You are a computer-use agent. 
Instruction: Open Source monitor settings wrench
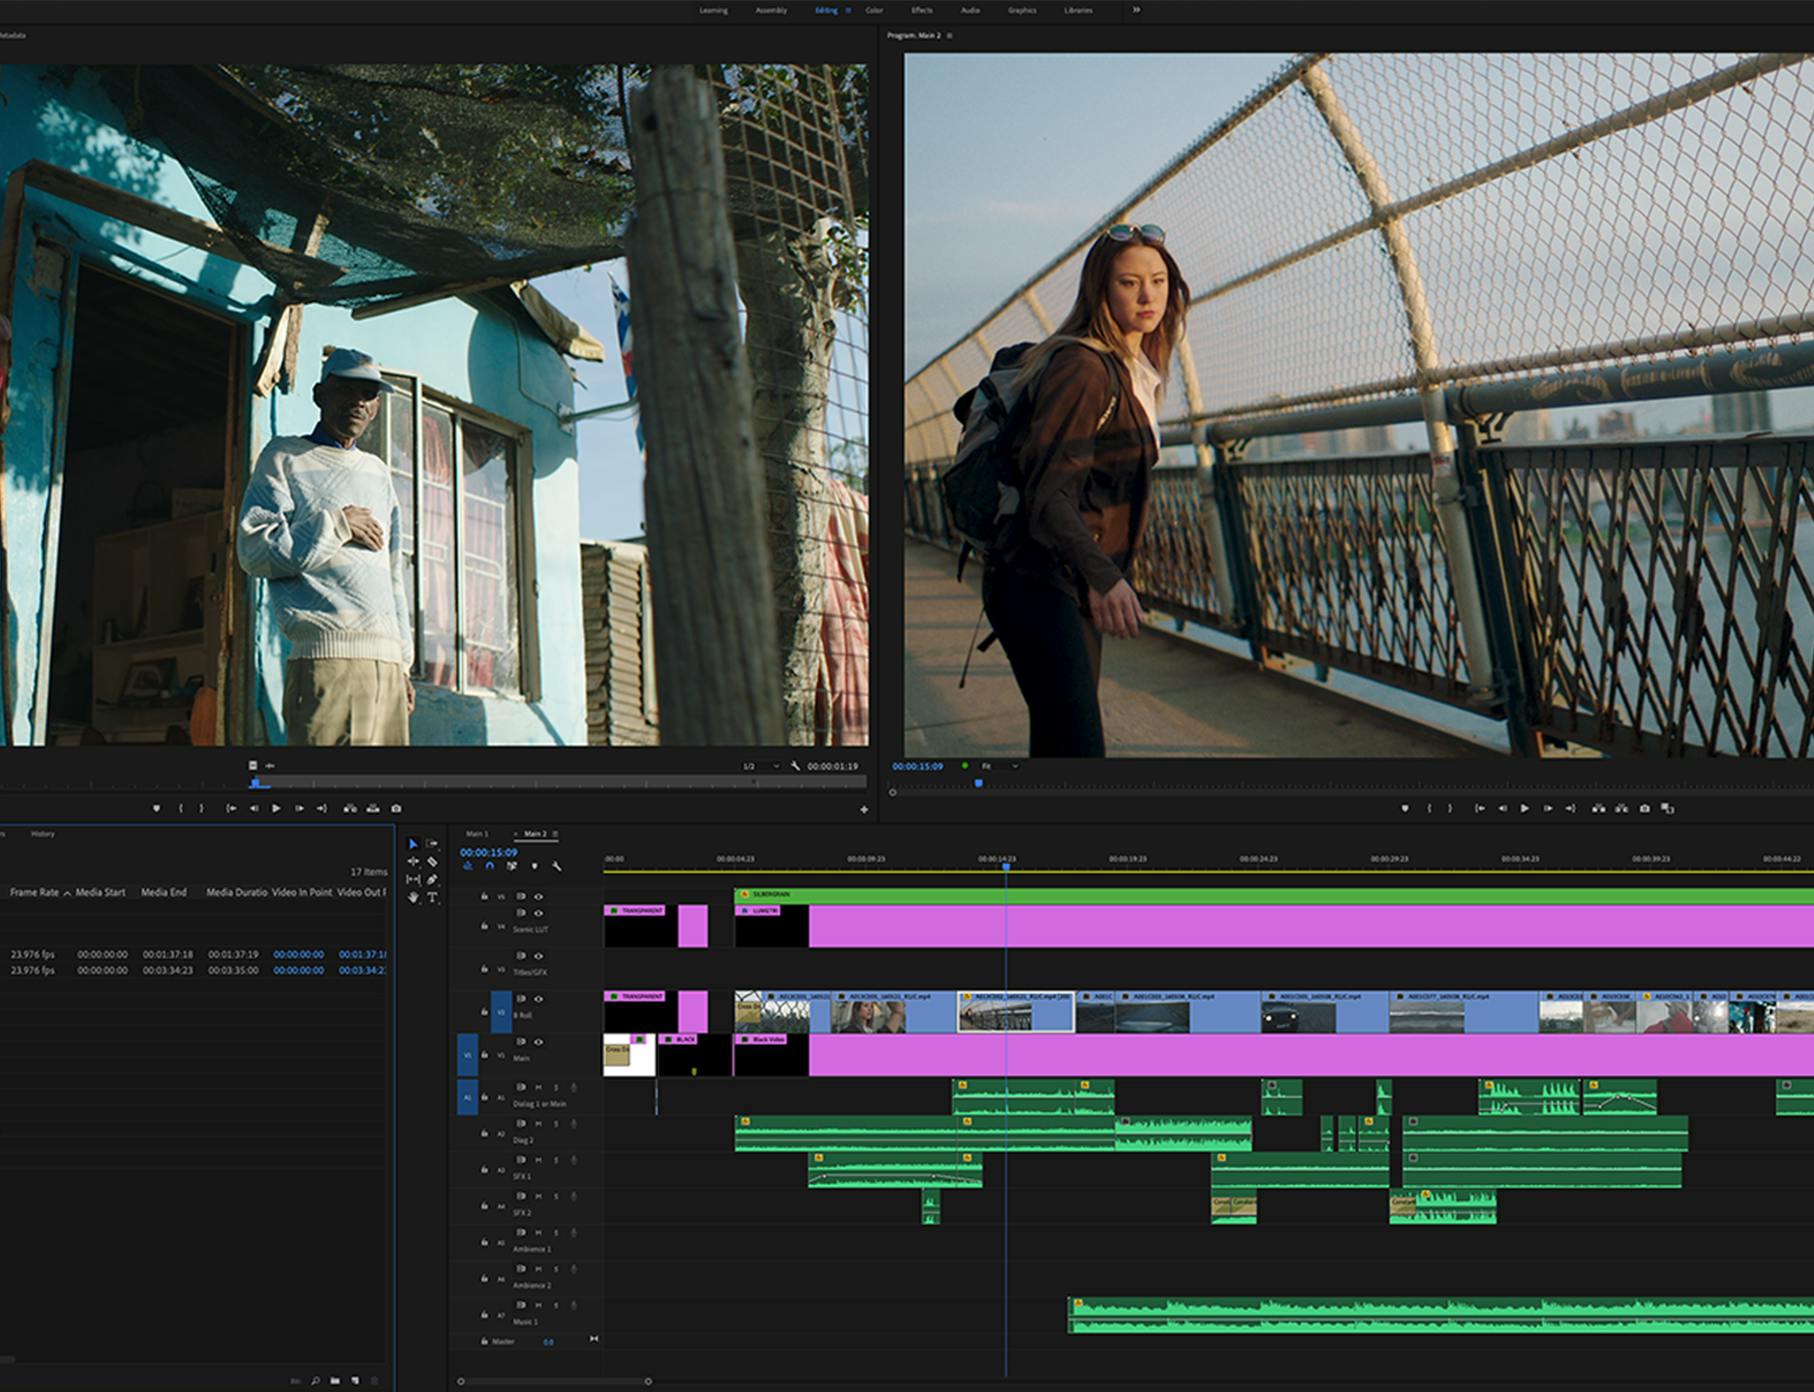tap(795, 766)
